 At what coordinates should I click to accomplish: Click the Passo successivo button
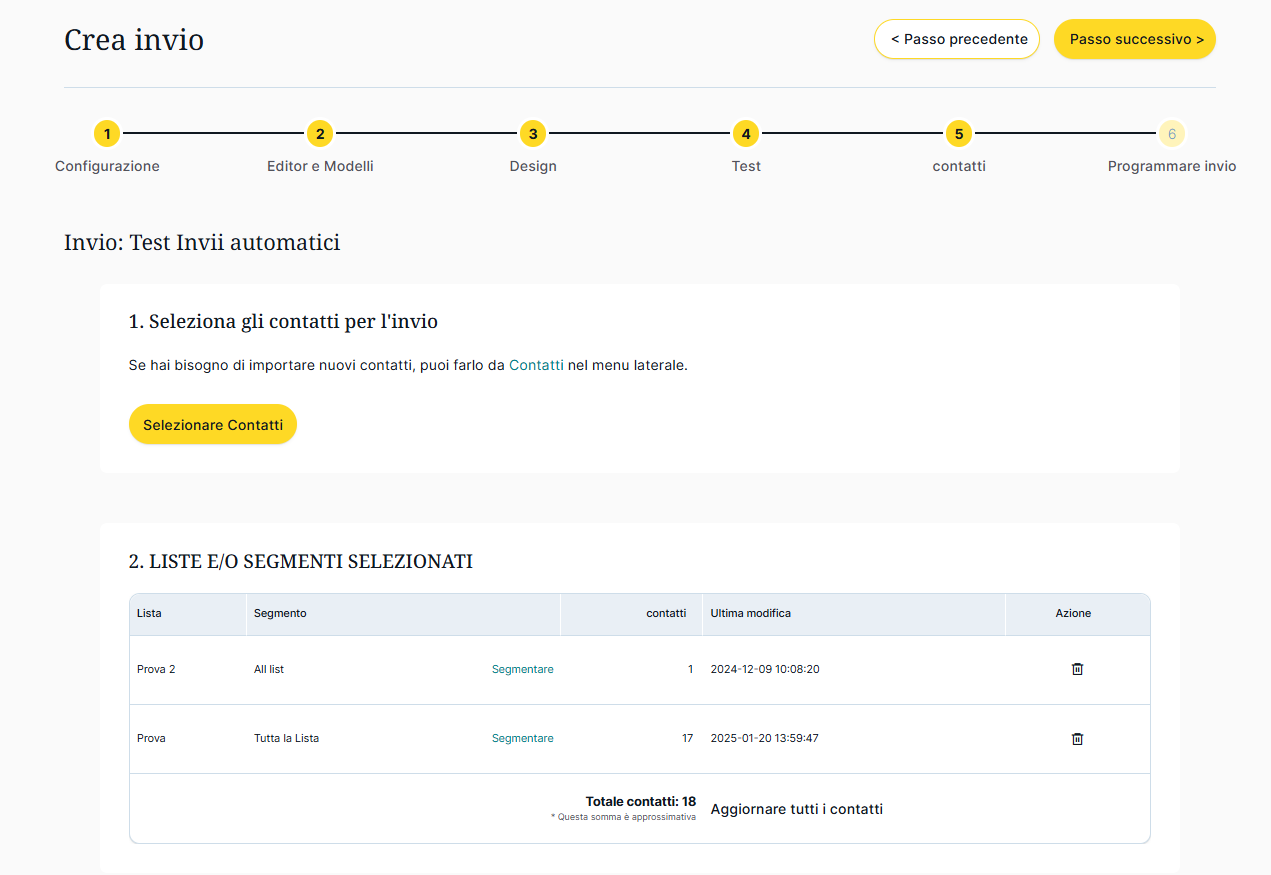click(1135, 39)
